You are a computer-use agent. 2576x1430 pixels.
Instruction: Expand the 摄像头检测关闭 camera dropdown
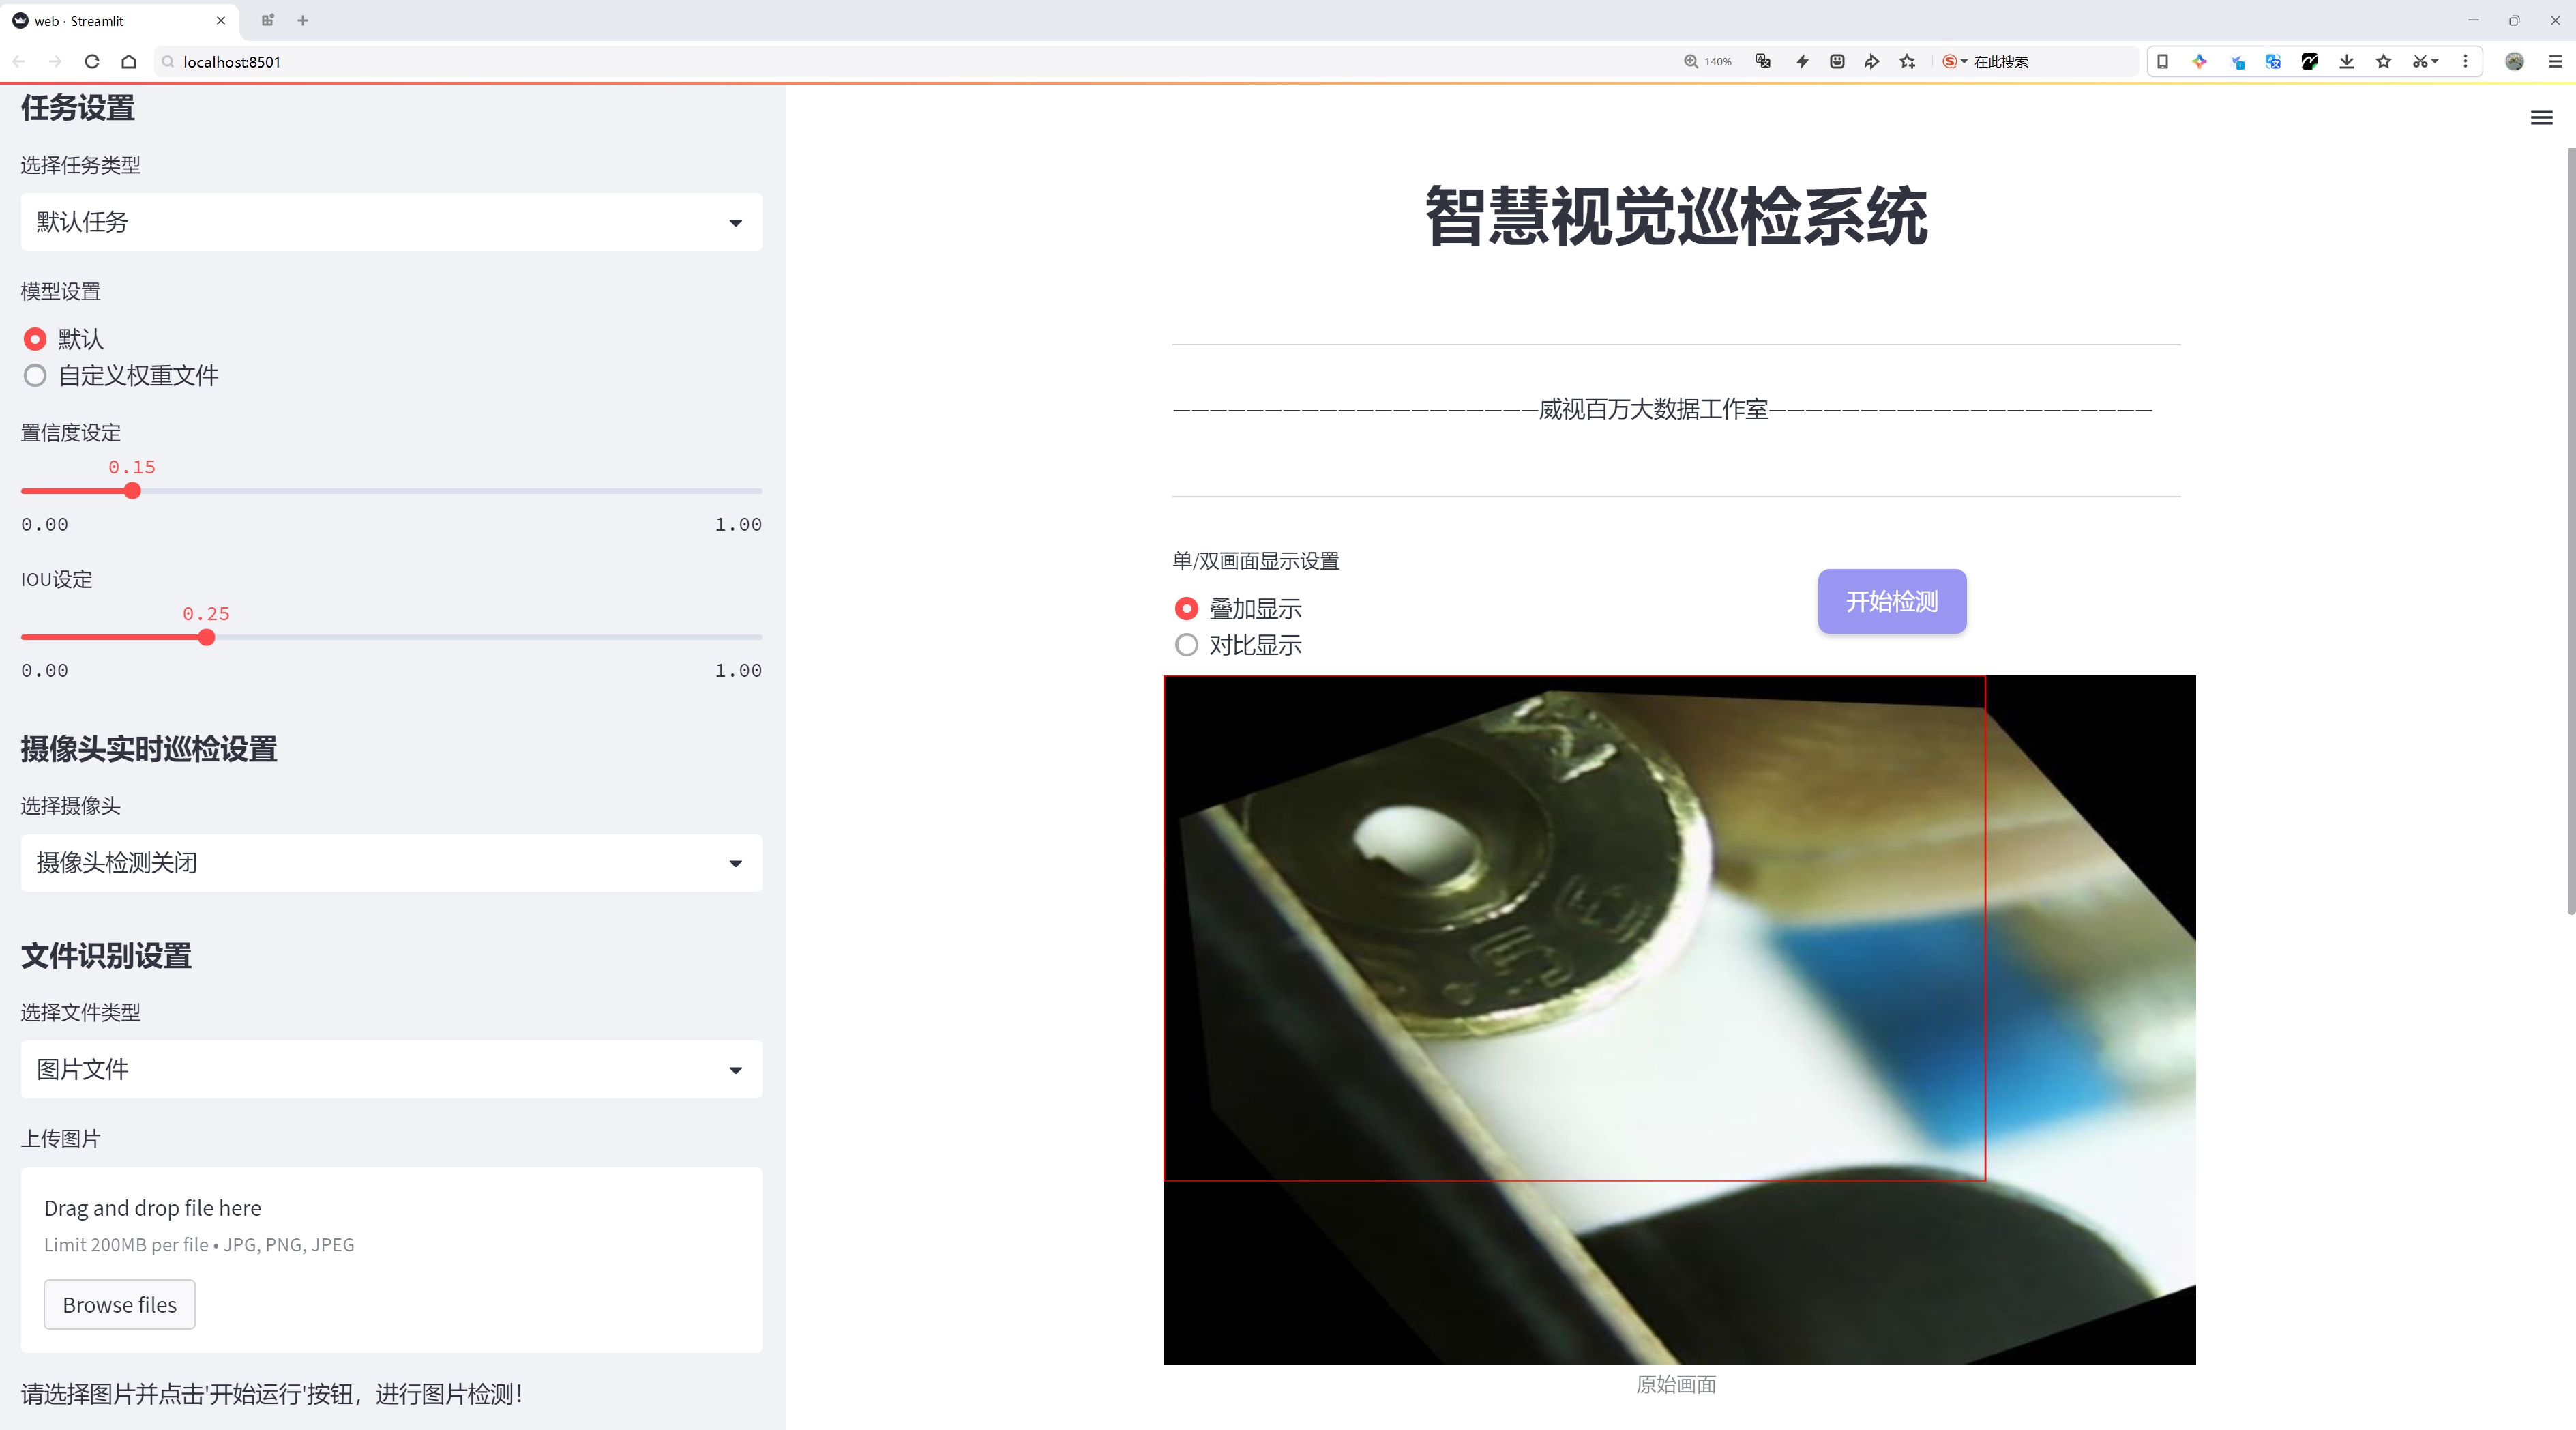pos(391,863)
